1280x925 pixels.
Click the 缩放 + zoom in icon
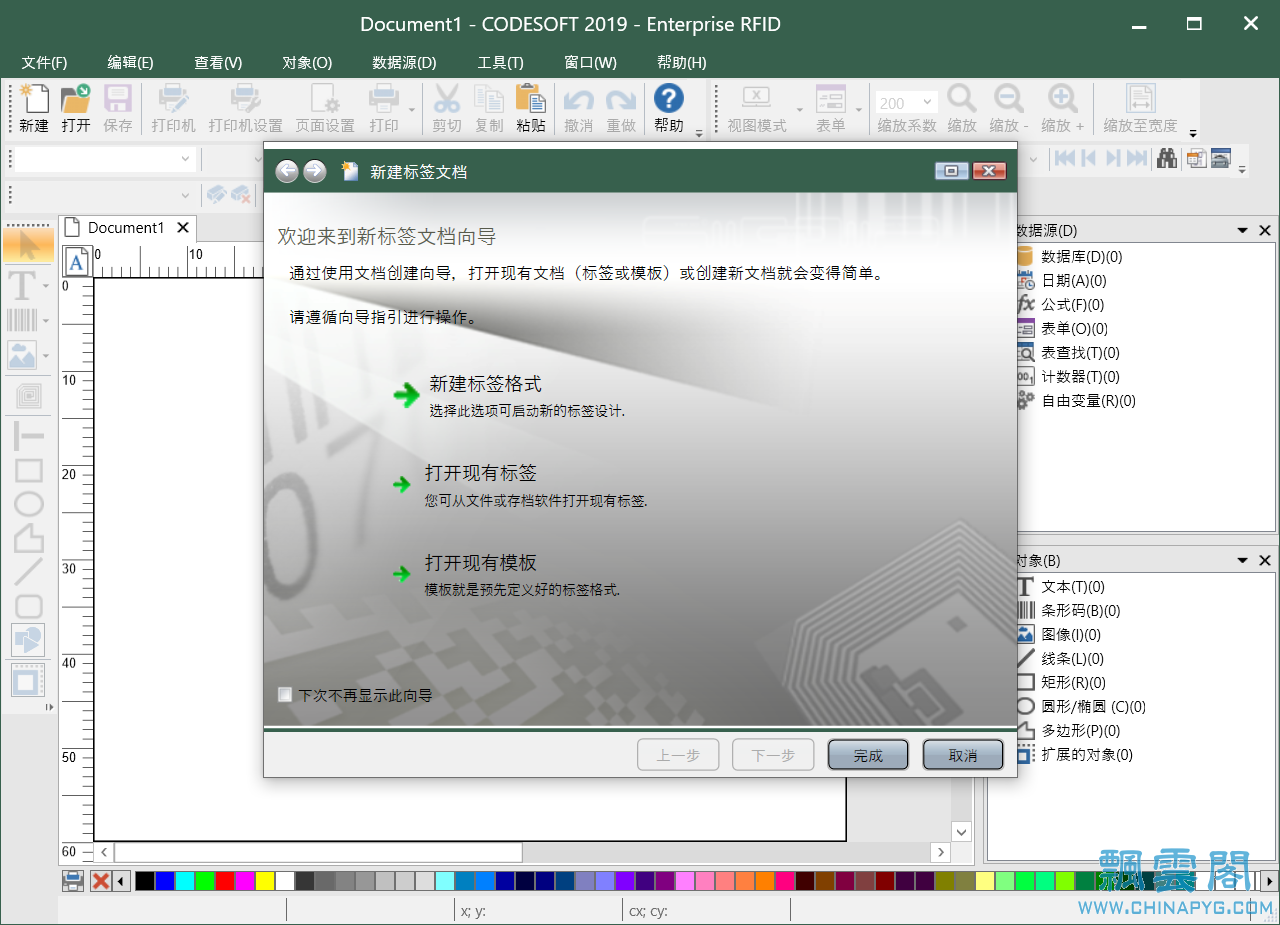pyautogui.click(x=1062, y=109)
